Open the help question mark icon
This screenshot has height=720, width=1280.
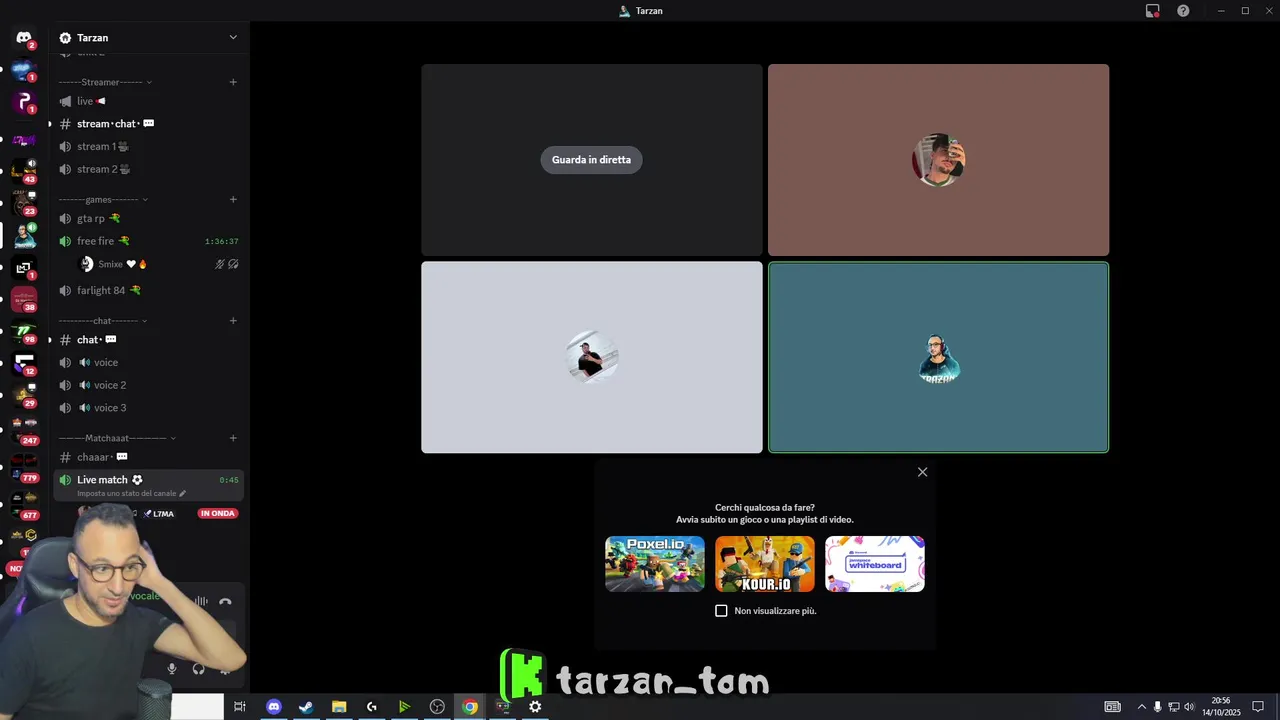(x=1183, y=11)
